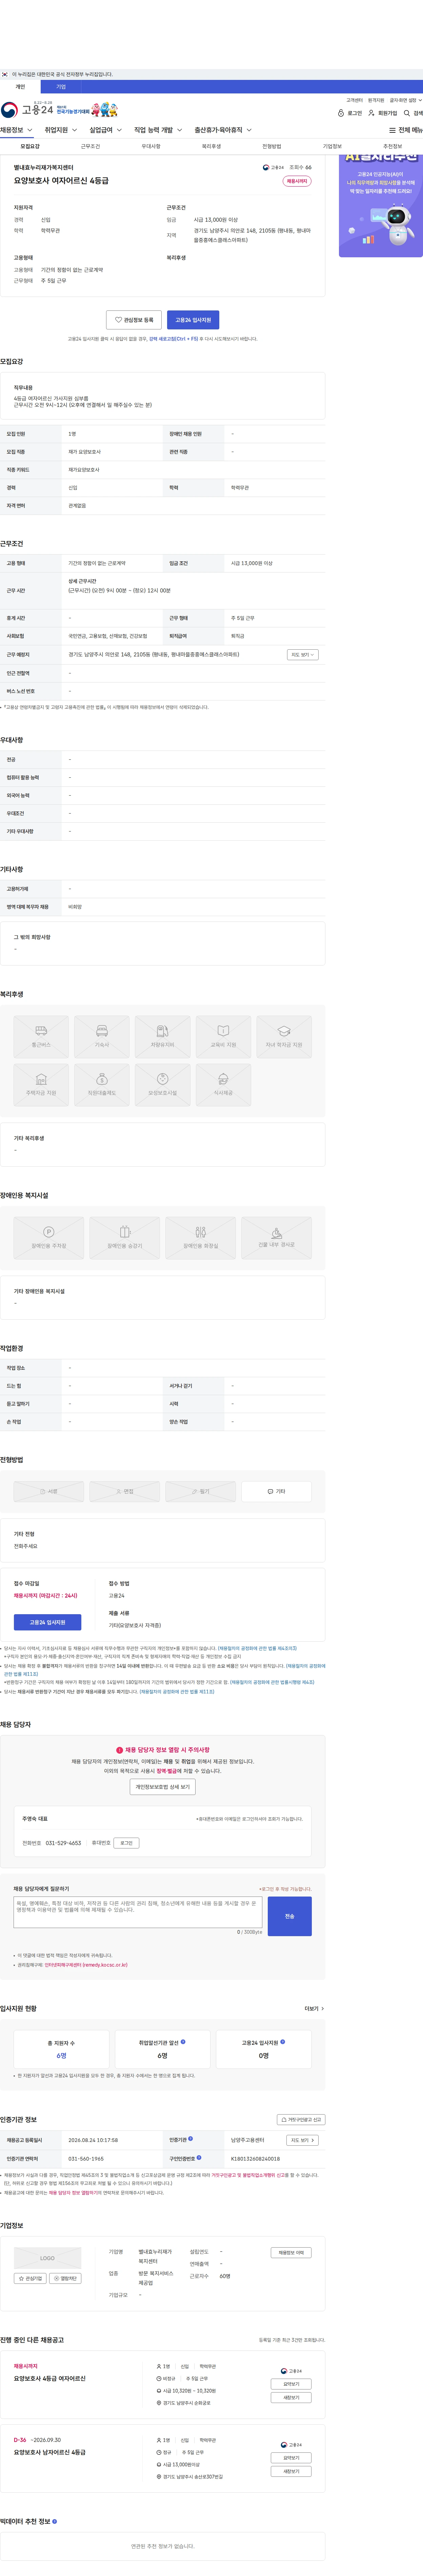Click 새창보기 for 남자어르신 listing

(291, 2471)
